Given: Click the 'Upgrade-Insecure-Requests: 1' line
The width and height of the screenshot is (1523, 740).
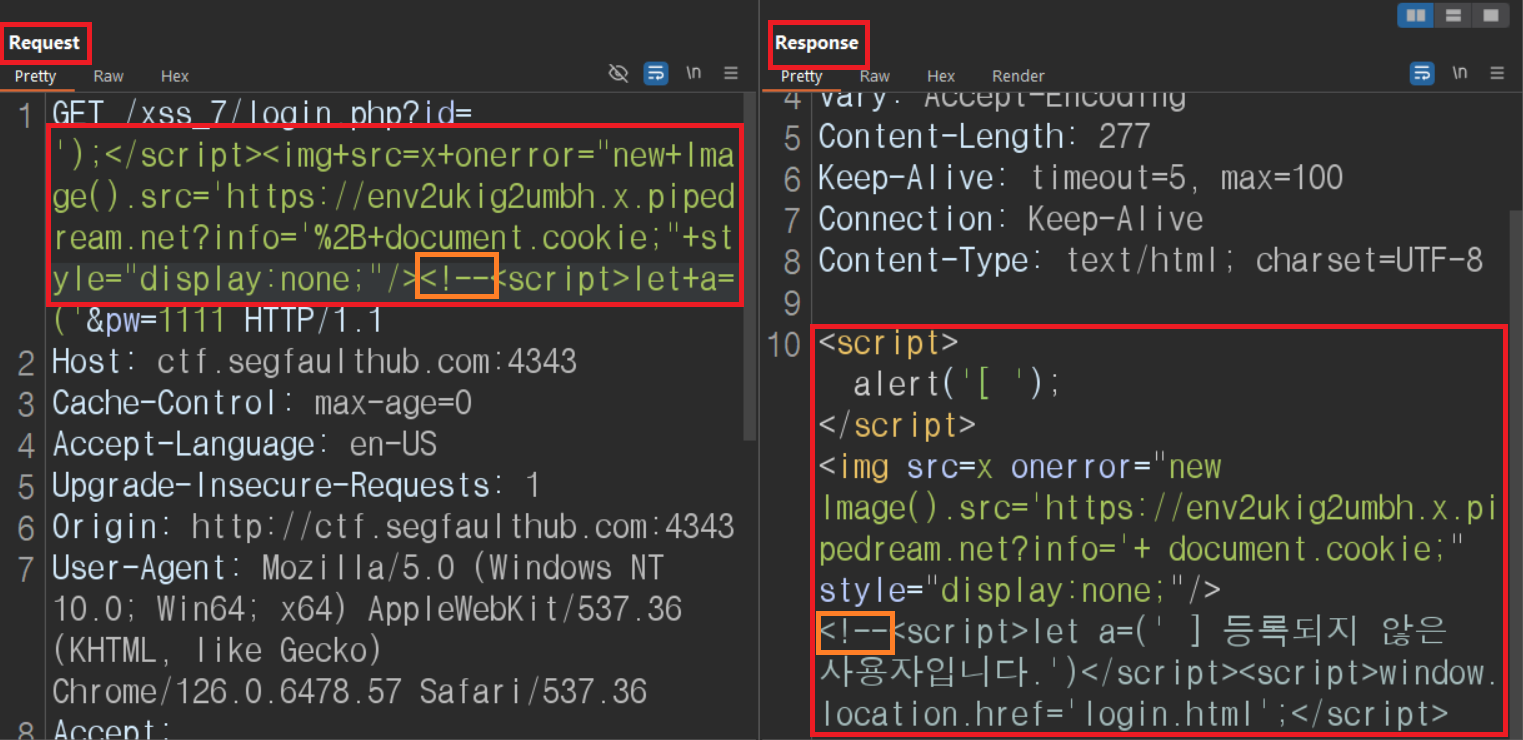Looking at the screenshot, I should [296, 485].
